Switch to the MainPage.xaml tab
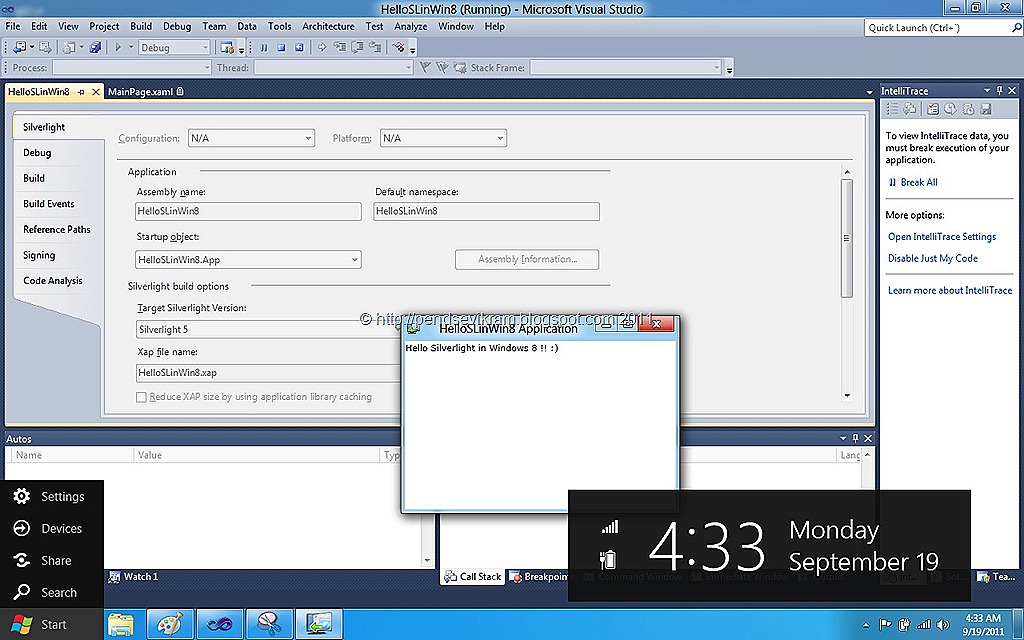Viewport: 1024px width, 640px height. point(146,91)
